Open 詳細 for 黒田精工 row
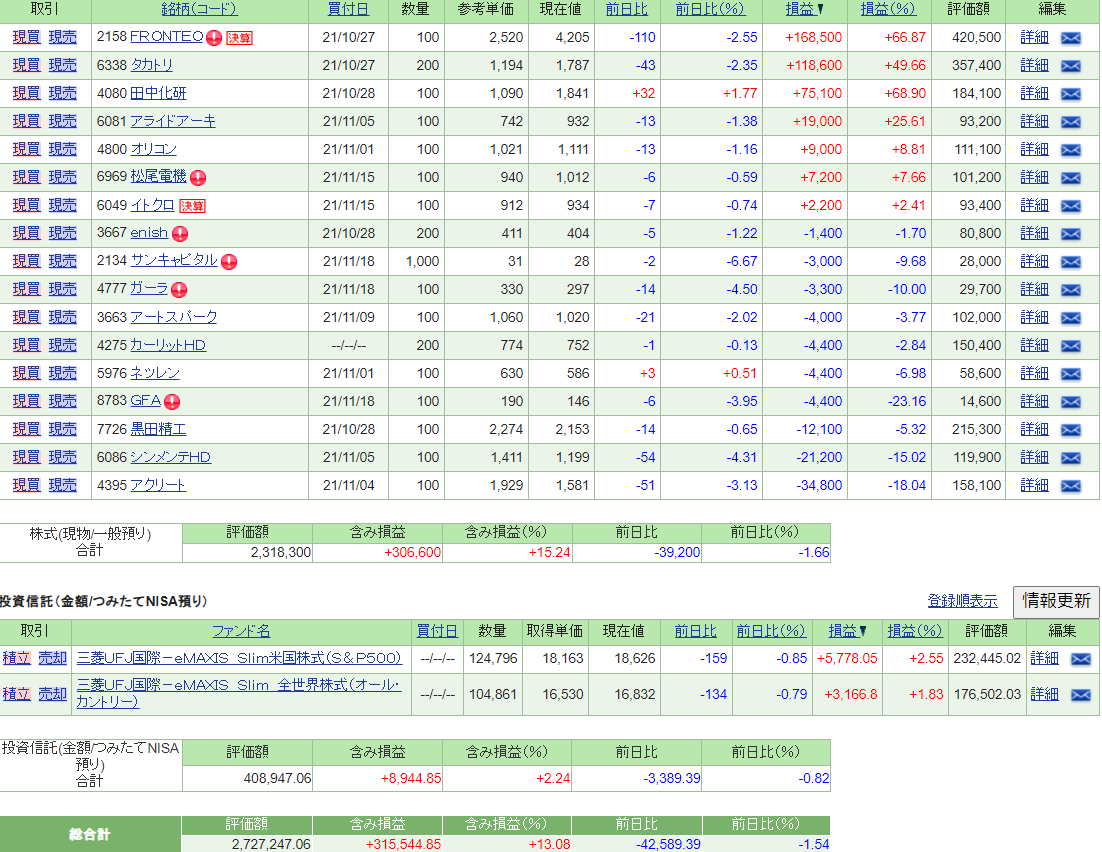The height and width of the screenshot is (852, 1102). (1034, 429)
